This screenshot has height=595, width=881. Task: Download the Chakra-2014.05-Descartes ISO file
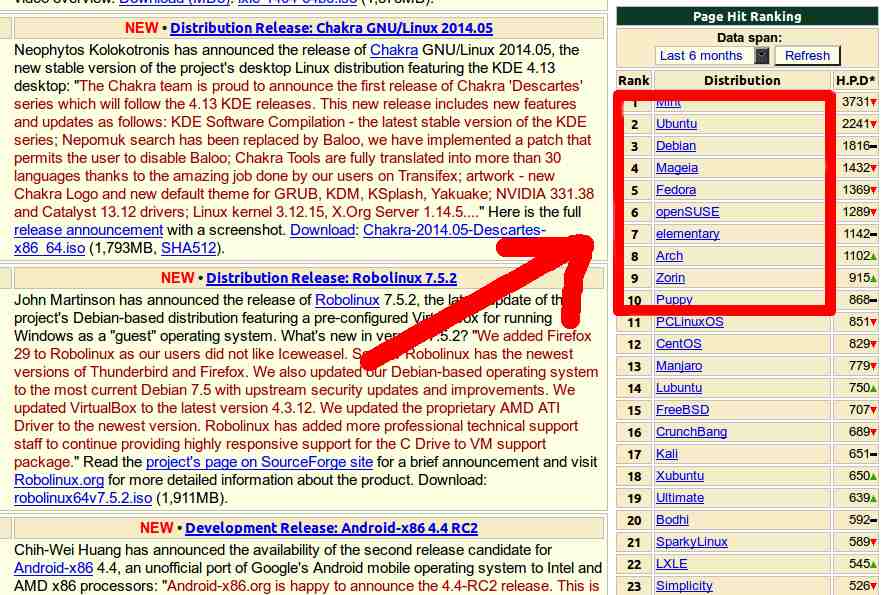click(x=454, y=231)
